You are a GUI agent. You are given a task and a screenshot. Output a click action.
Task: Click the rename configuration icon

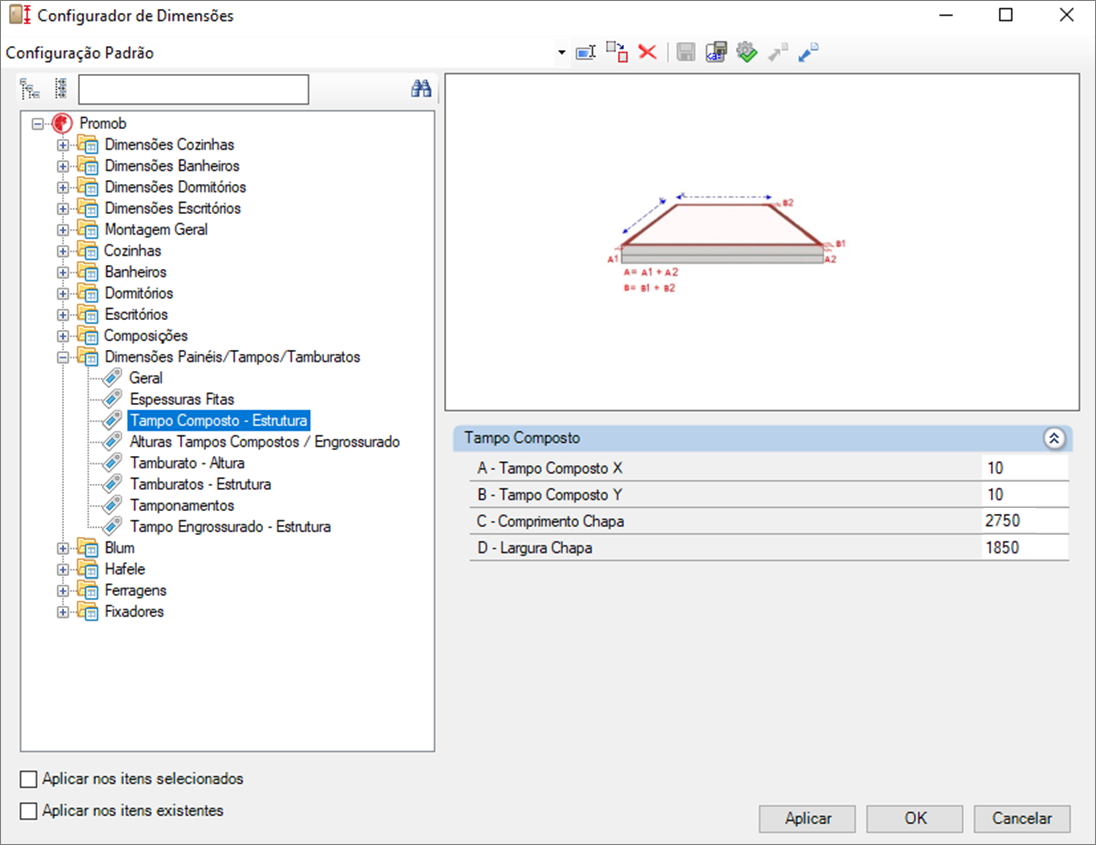coord(585,52)
